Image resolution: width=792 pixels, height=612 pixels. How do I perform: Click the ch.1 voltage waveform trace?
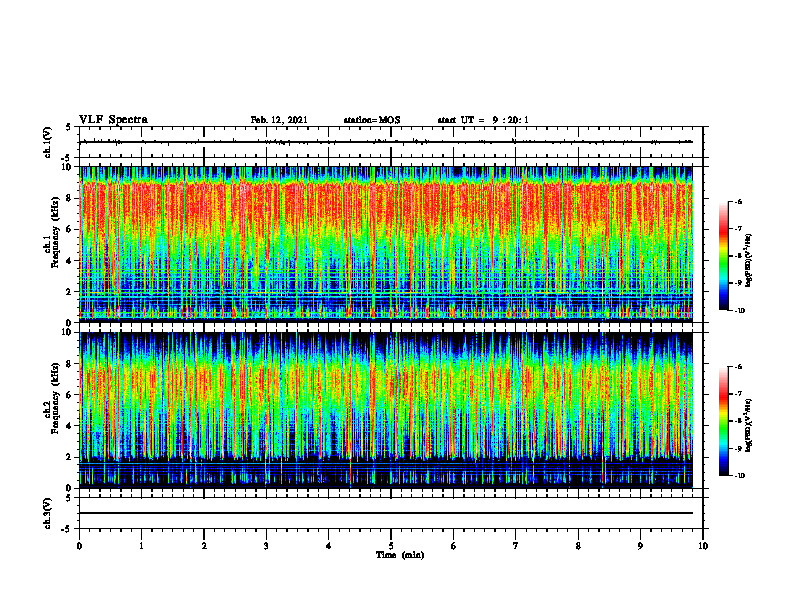point(386,142)
